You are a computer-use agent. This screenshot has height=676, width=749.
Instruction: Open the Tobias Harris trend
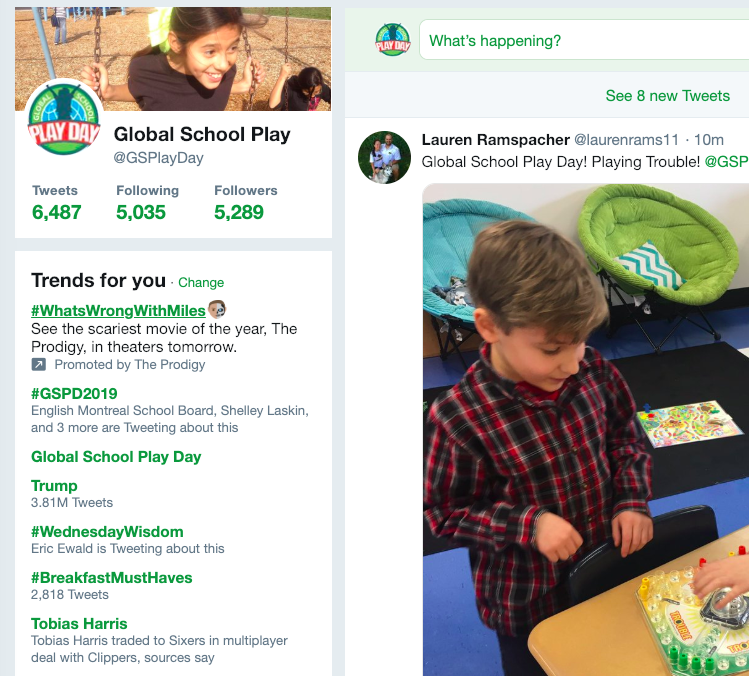pyautogui.click(x=79, y=623)
